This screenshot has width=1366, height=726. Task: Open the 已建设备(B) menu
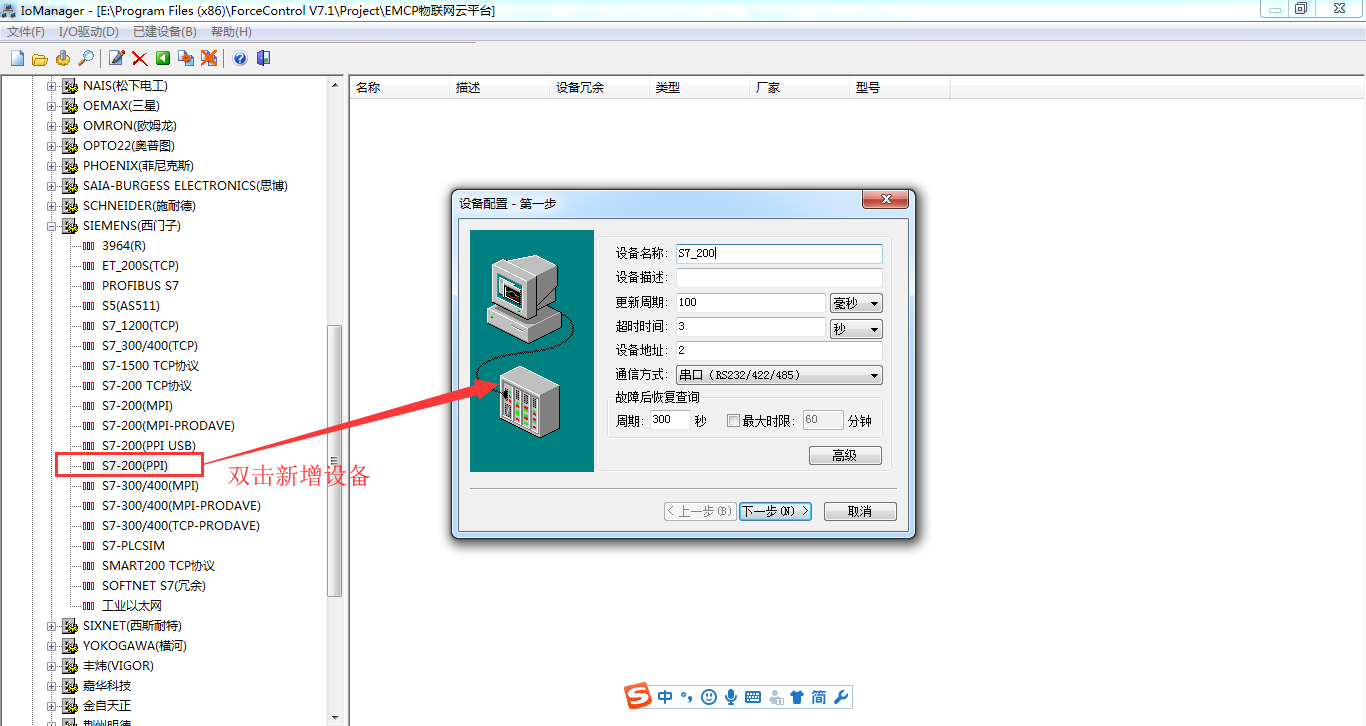165,32
